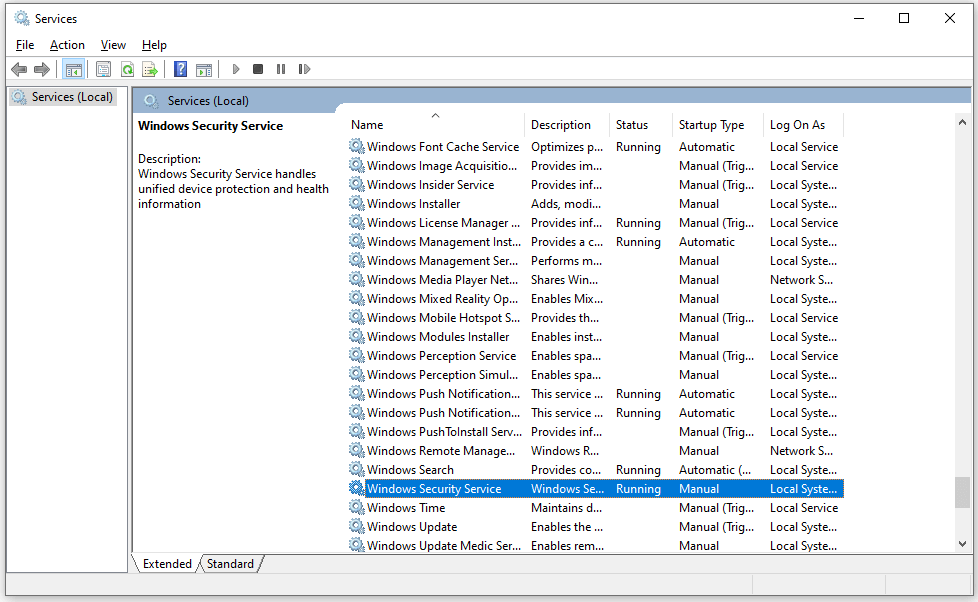Select Windows Remote Manage... service row
This screenshot has height=602, width=978.
[596, 451]
